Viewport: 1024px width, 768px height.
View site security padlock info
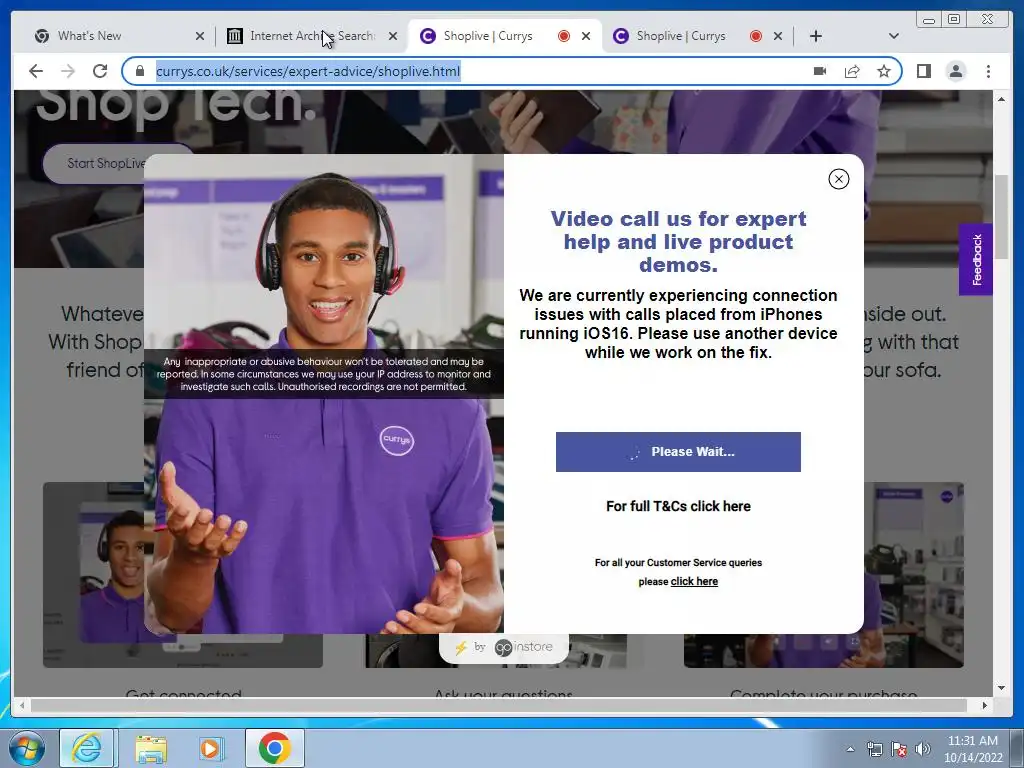pos(140,71)
